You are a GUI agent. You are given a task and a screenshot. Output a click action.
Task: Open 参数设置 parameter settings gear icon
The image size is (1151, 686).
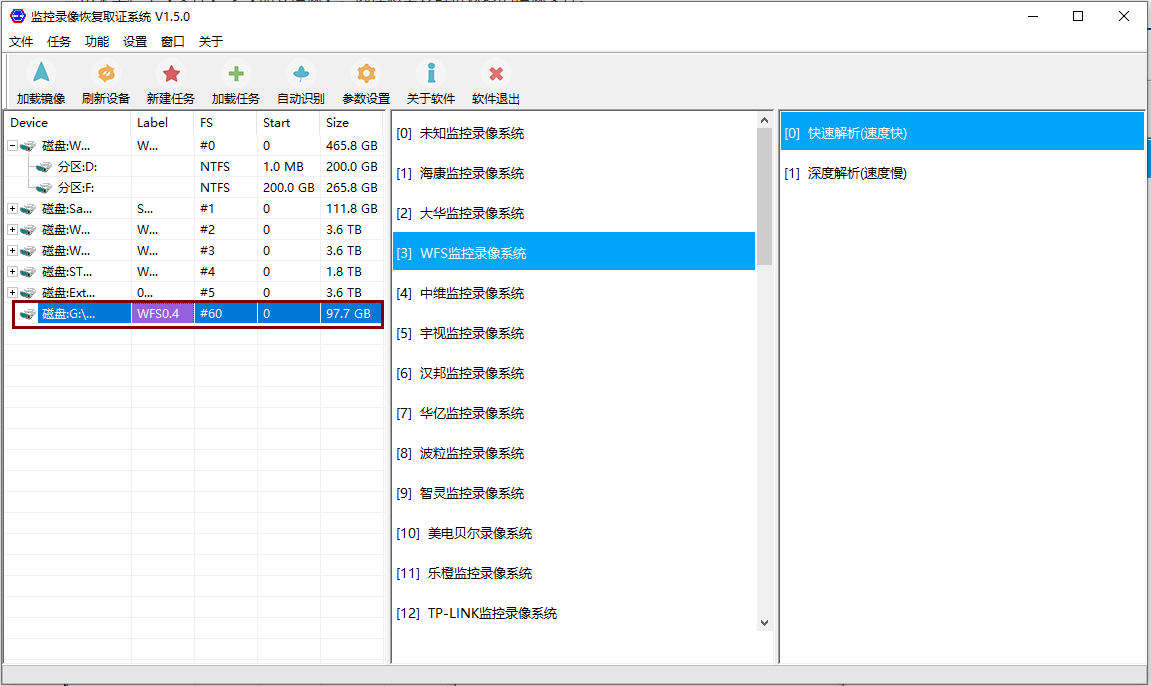366,74
